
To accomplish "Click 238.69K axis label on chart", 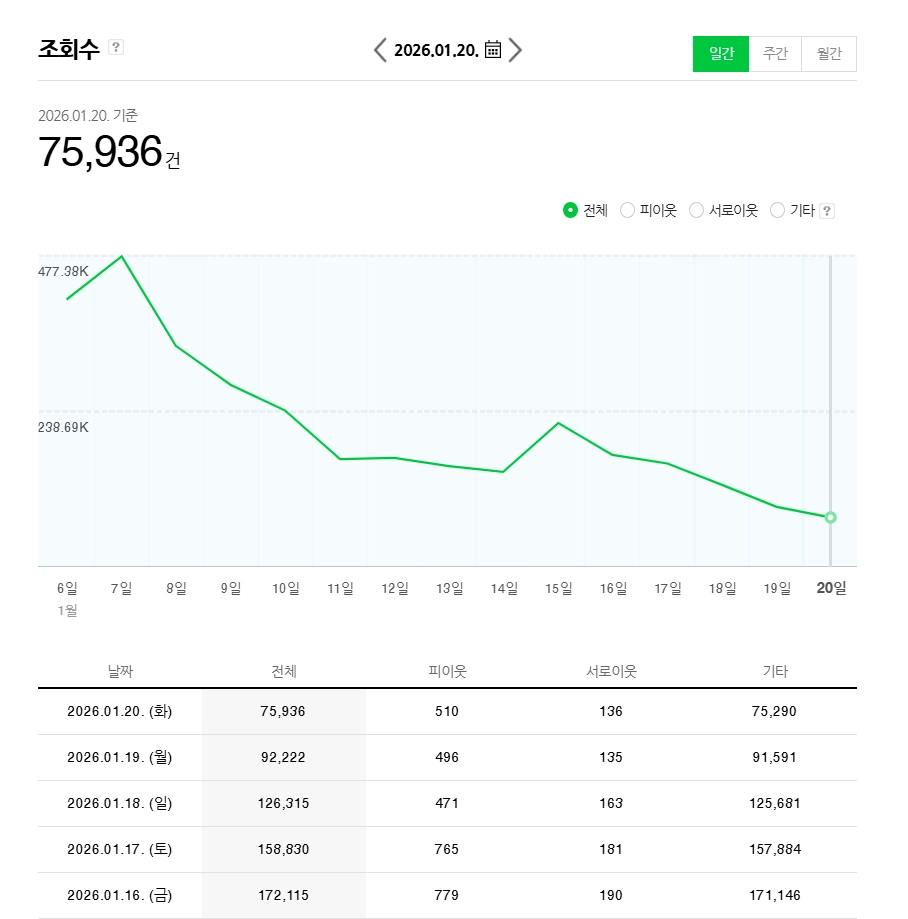I will click(x=63, y=427).
